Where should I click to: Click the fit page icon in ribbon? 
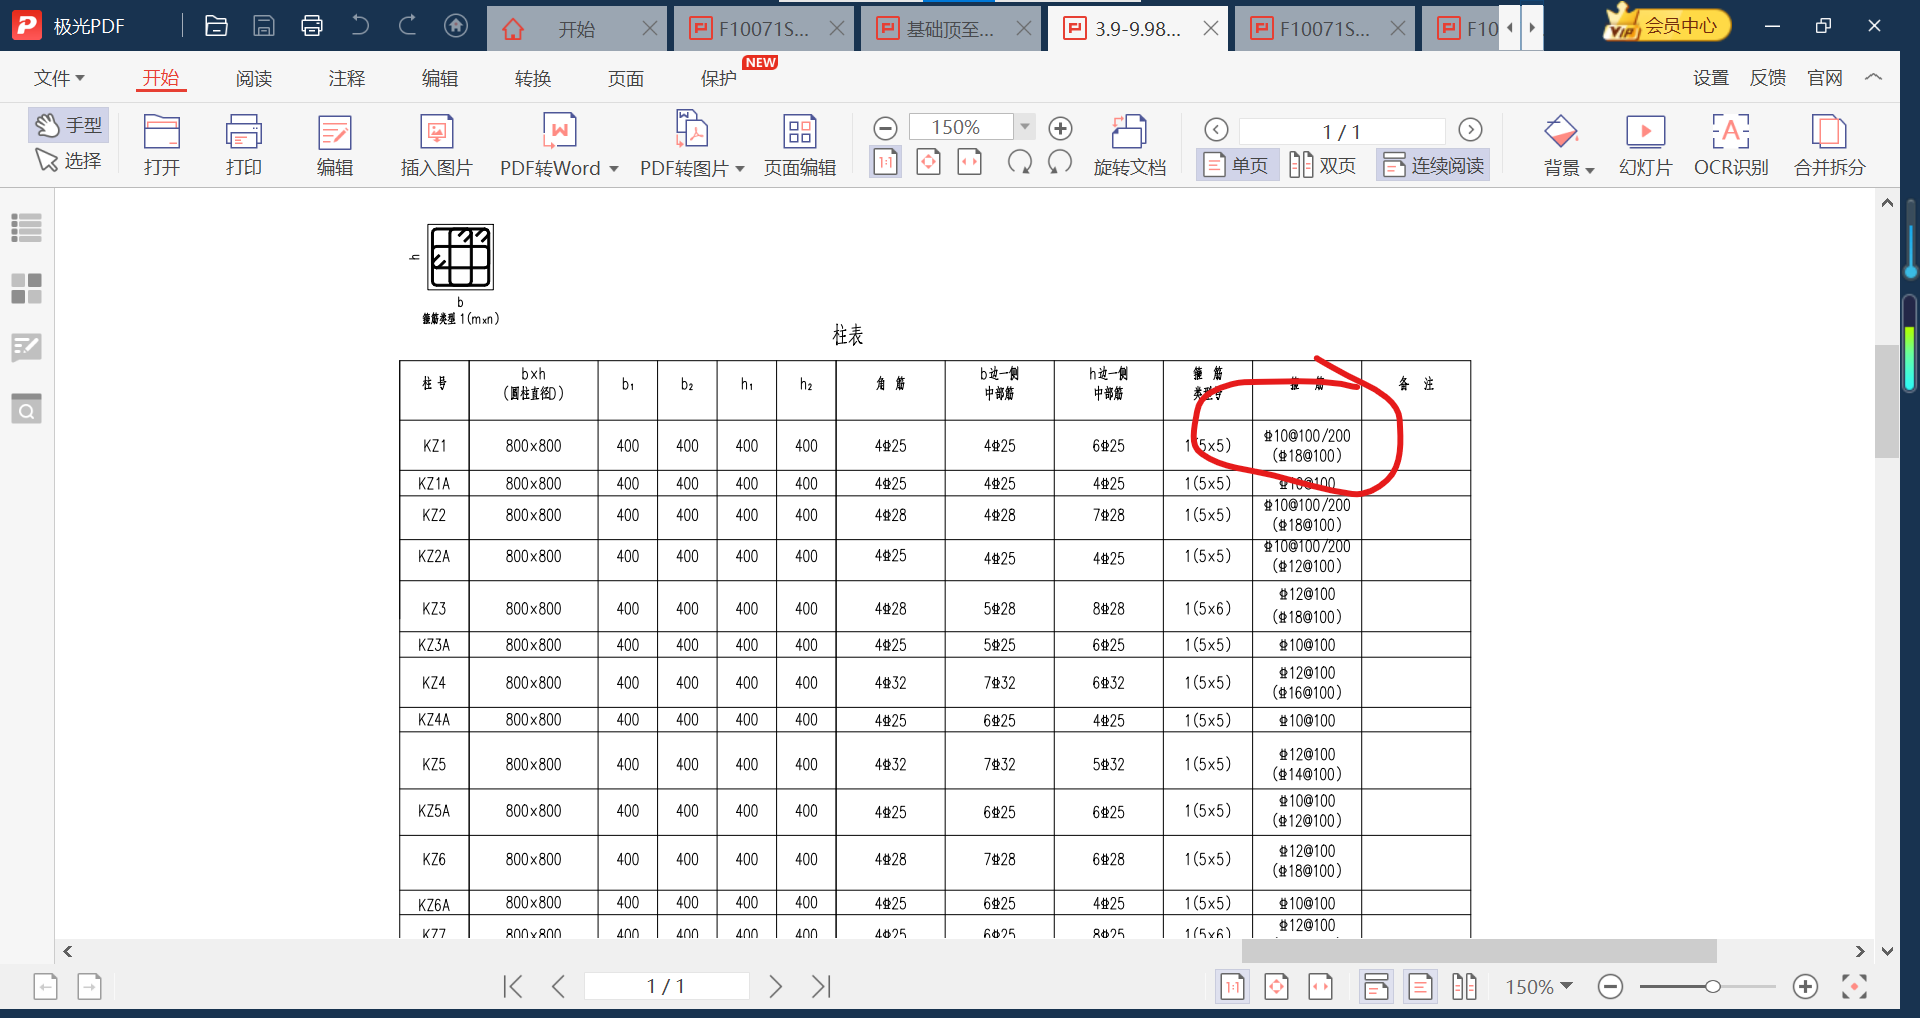[x=928, y=162]
